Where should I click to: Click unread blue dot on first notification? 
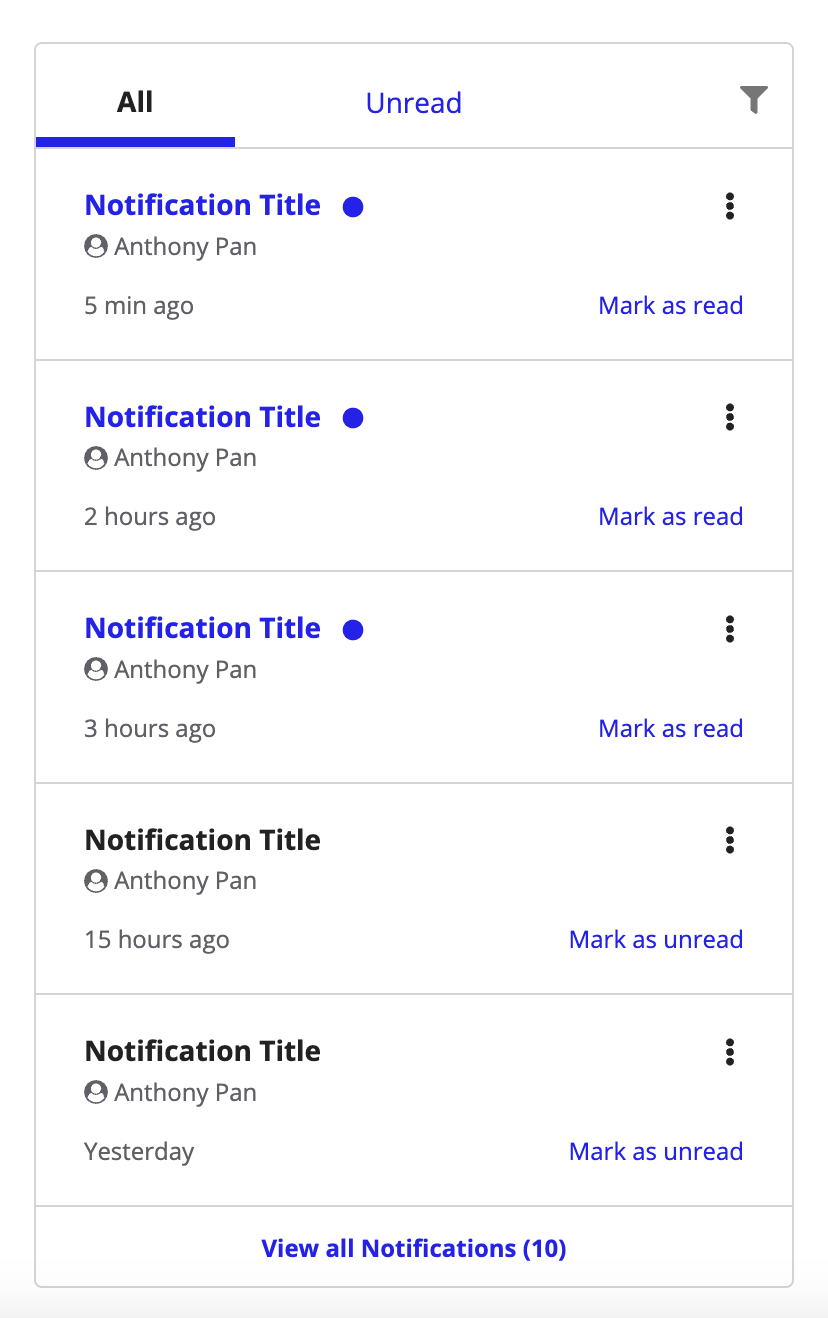[x=353, y=207]
